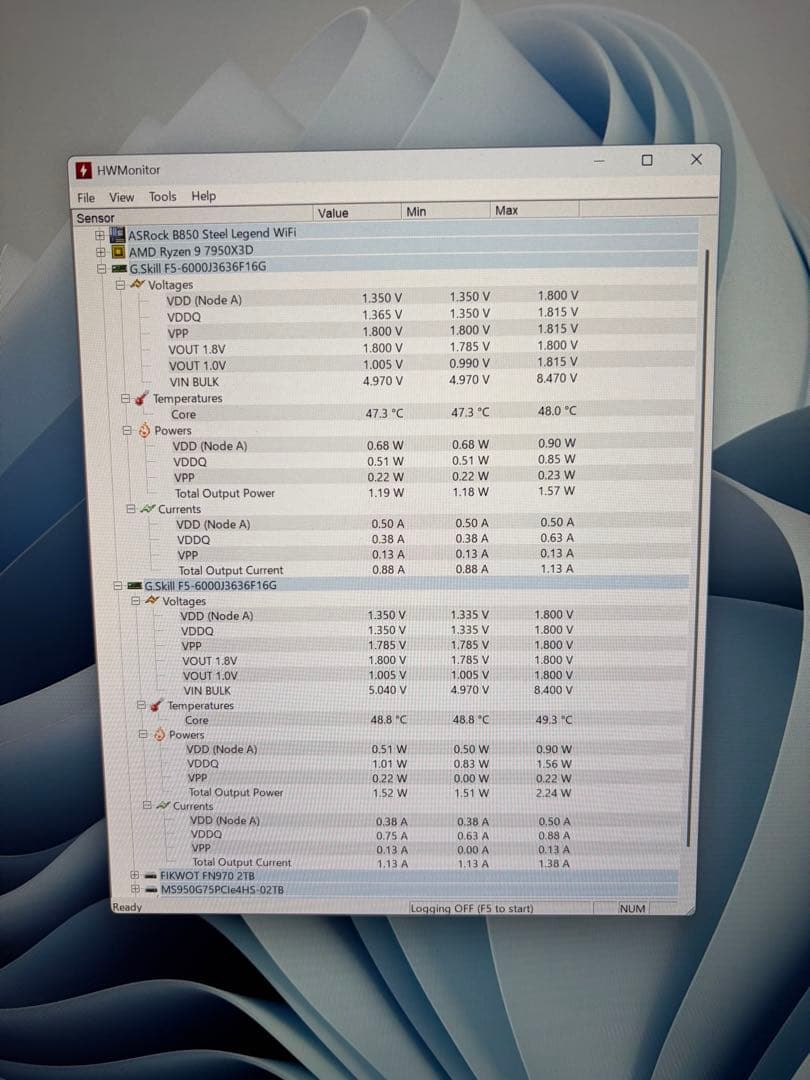
Task: Click Powers flame icon under second G.Skill
Action: click(159, 735)
